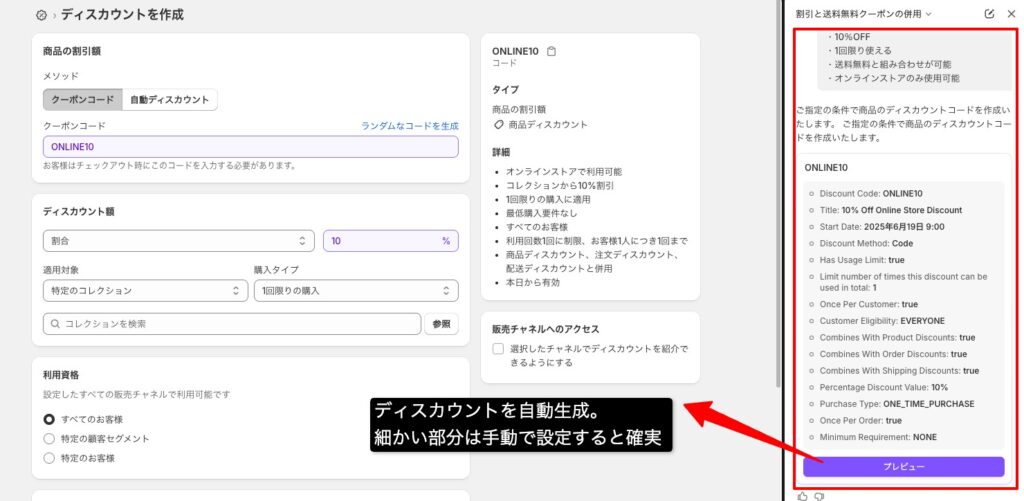Click the discount breadcrumb icon beside page title

[40, 16]
